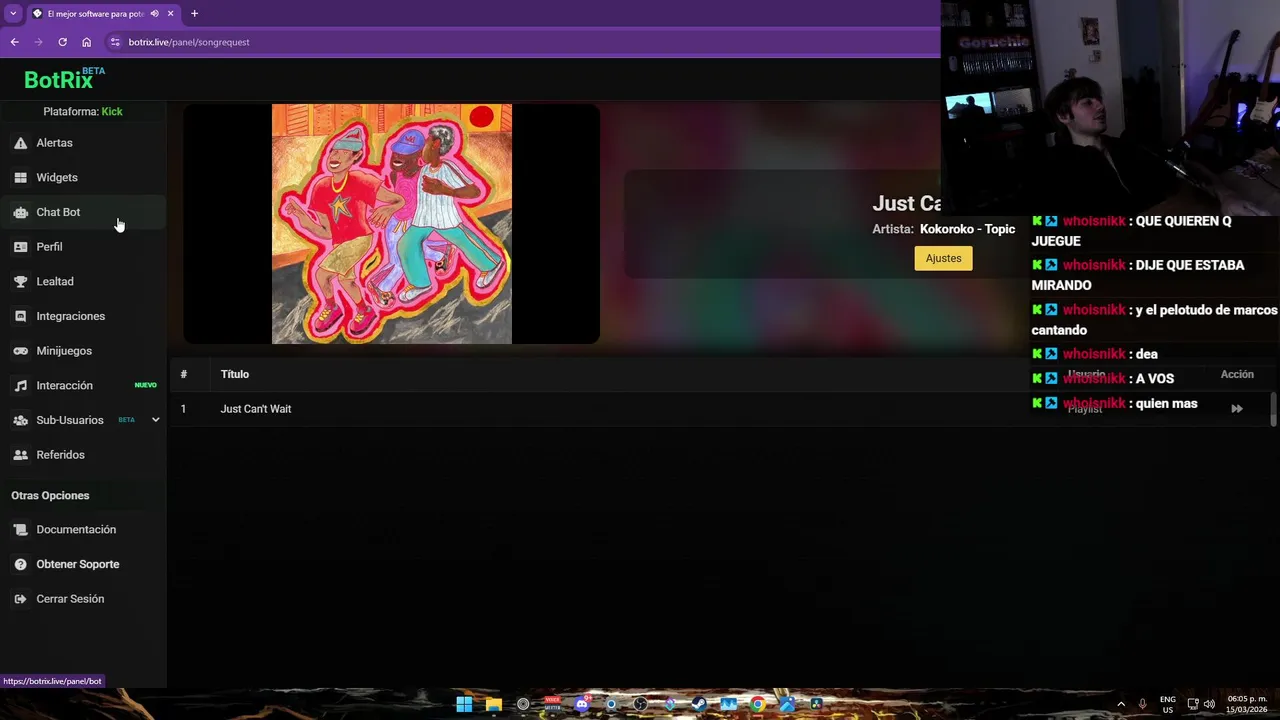This screenshot has width=1280, height=720.
Task: Click the song list vertical scrollbar
Action: pyautogui.click(x=1273, y=409)
